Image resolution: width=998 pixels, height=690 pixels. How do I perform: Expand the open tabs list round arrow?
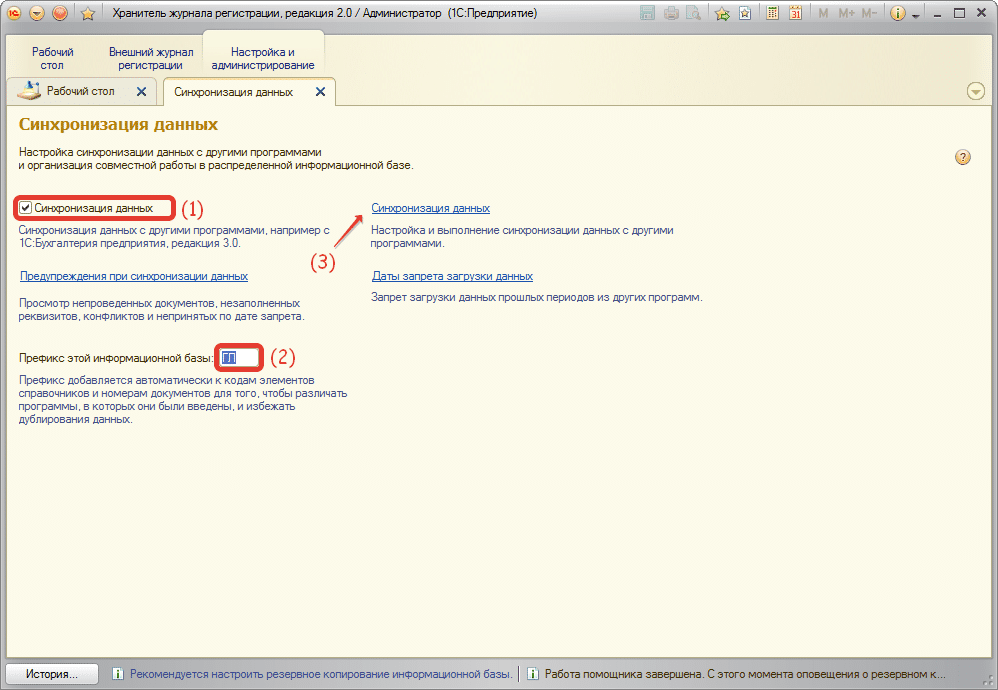pos(976,91)
